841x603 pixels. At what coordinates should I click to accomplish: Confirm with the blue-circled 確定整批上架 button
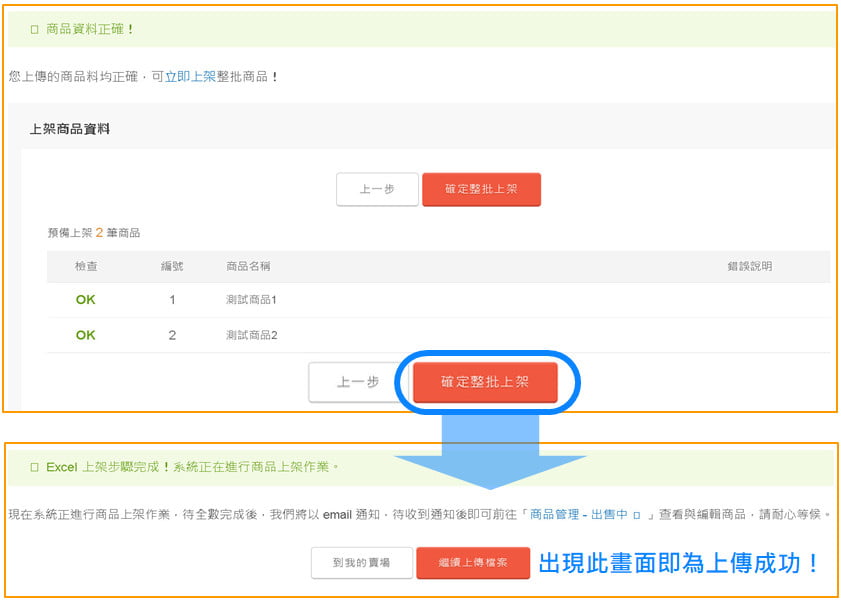pos(485,382)
